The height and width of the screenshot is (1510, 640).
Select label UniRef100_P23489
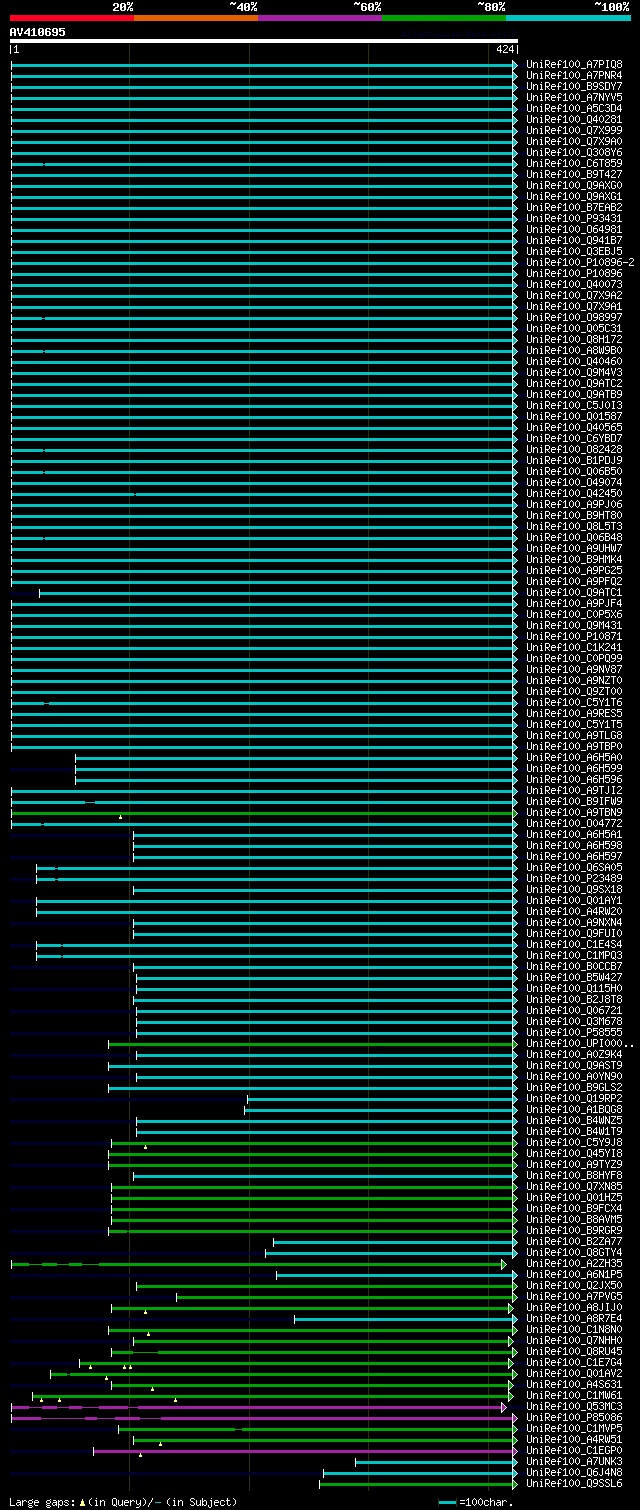pyautogui.click(x=574, y=878)
